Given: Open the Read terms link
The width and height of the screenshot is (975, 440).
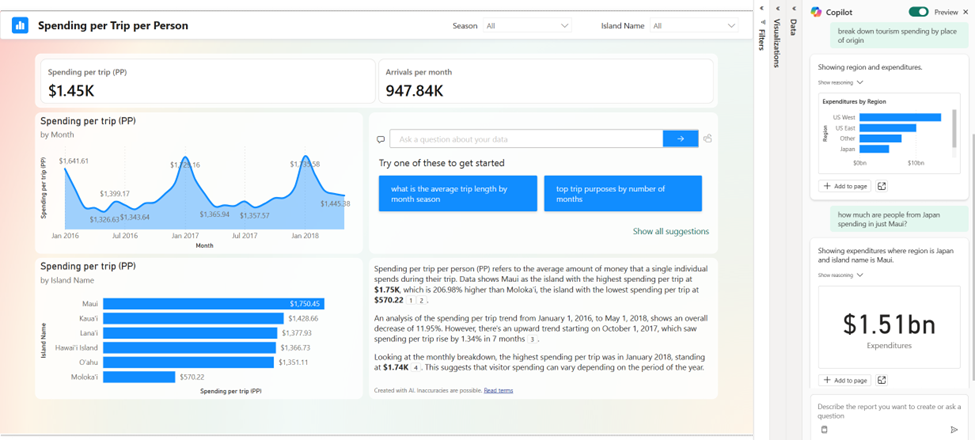Looking at the screenshot, I should 498,390.
